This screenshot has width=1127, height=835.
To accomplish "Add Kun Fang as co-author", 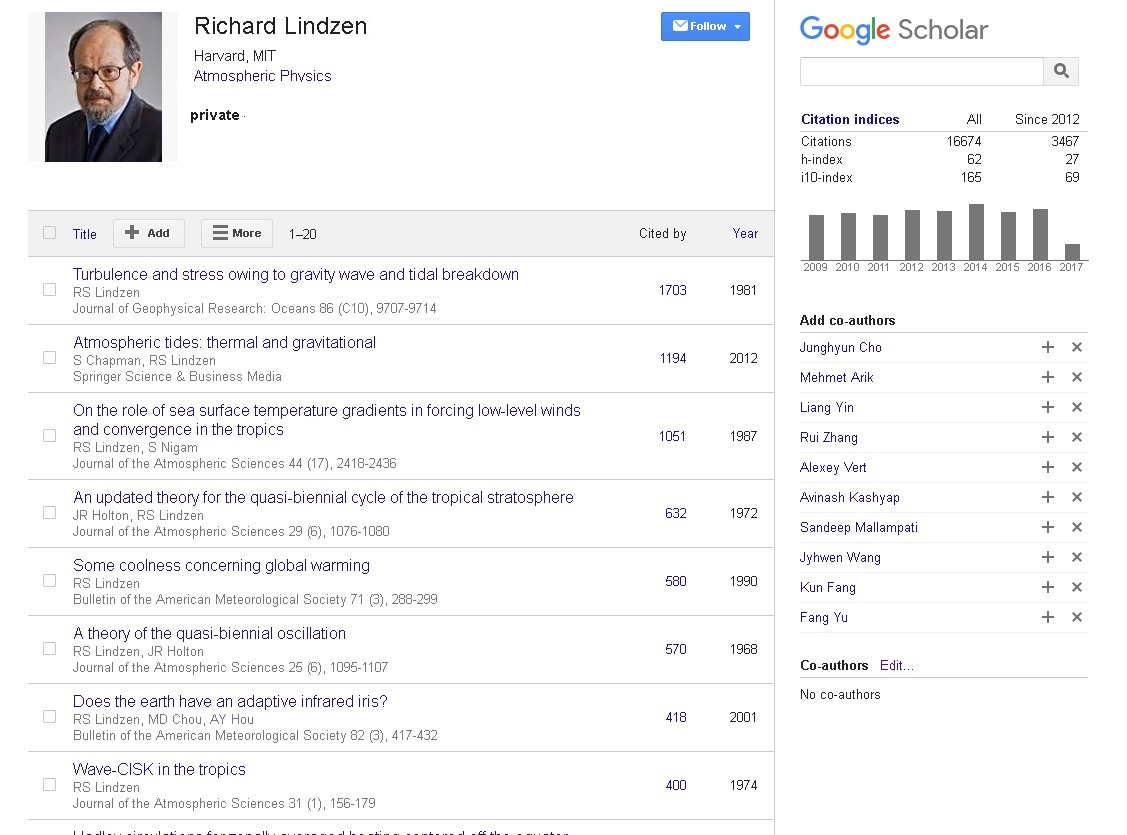I will point(1048,587).
